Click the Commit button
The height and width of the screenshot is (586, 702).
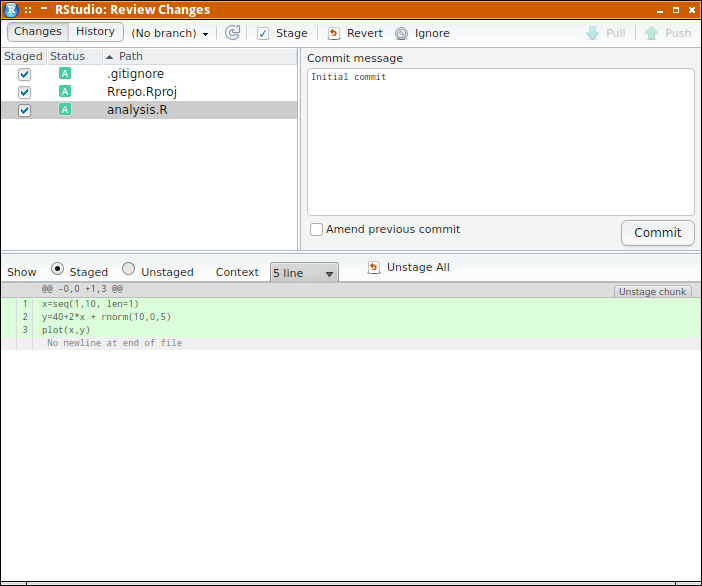pyautogui.click(x=658, y=233)
